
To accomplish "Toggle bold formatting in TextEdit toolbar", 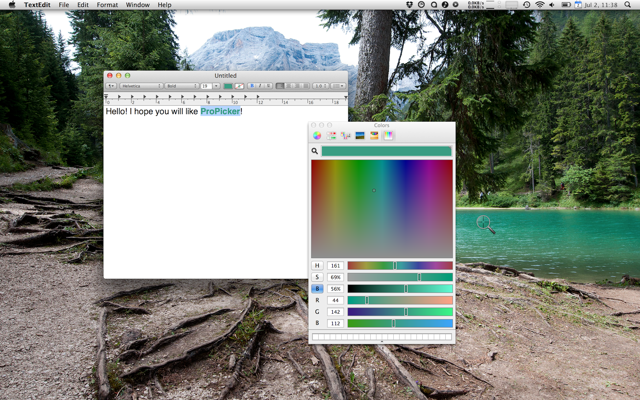I will [x=252, y=86].
